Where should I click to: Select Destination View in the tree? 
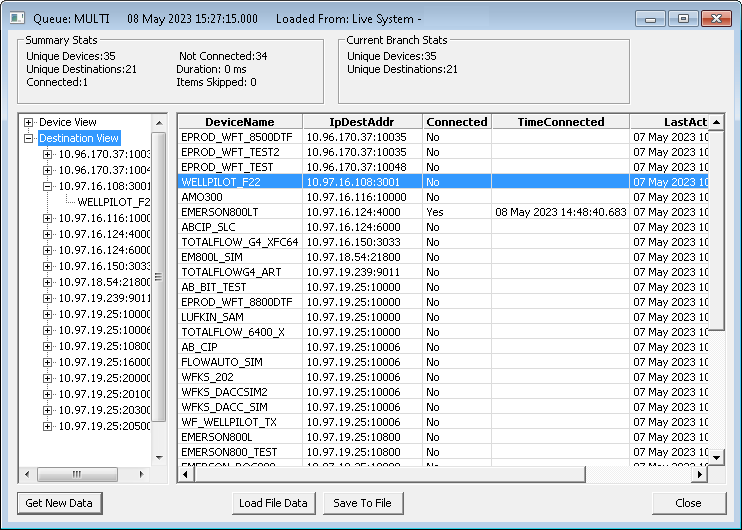pyautogui.click(x=79, y=138)
